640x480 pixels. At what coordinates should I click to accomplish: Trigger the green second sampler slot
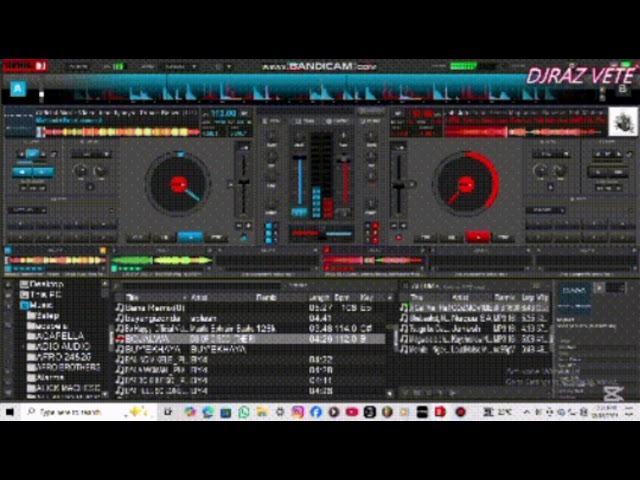pyautogui.click(x=162, y=260)
